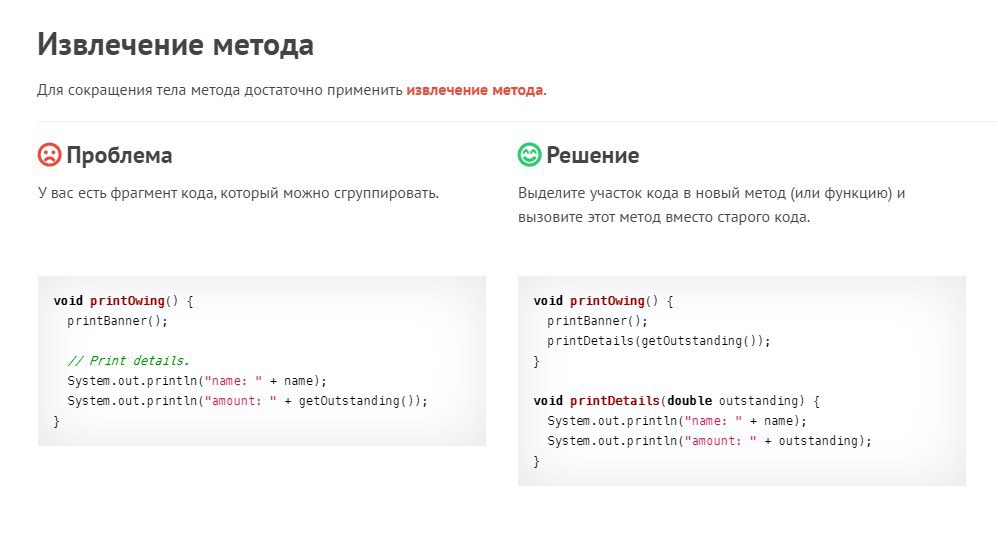Open the red "извлечение метода" link
The image size is (998, 541).
click(474, 90)
